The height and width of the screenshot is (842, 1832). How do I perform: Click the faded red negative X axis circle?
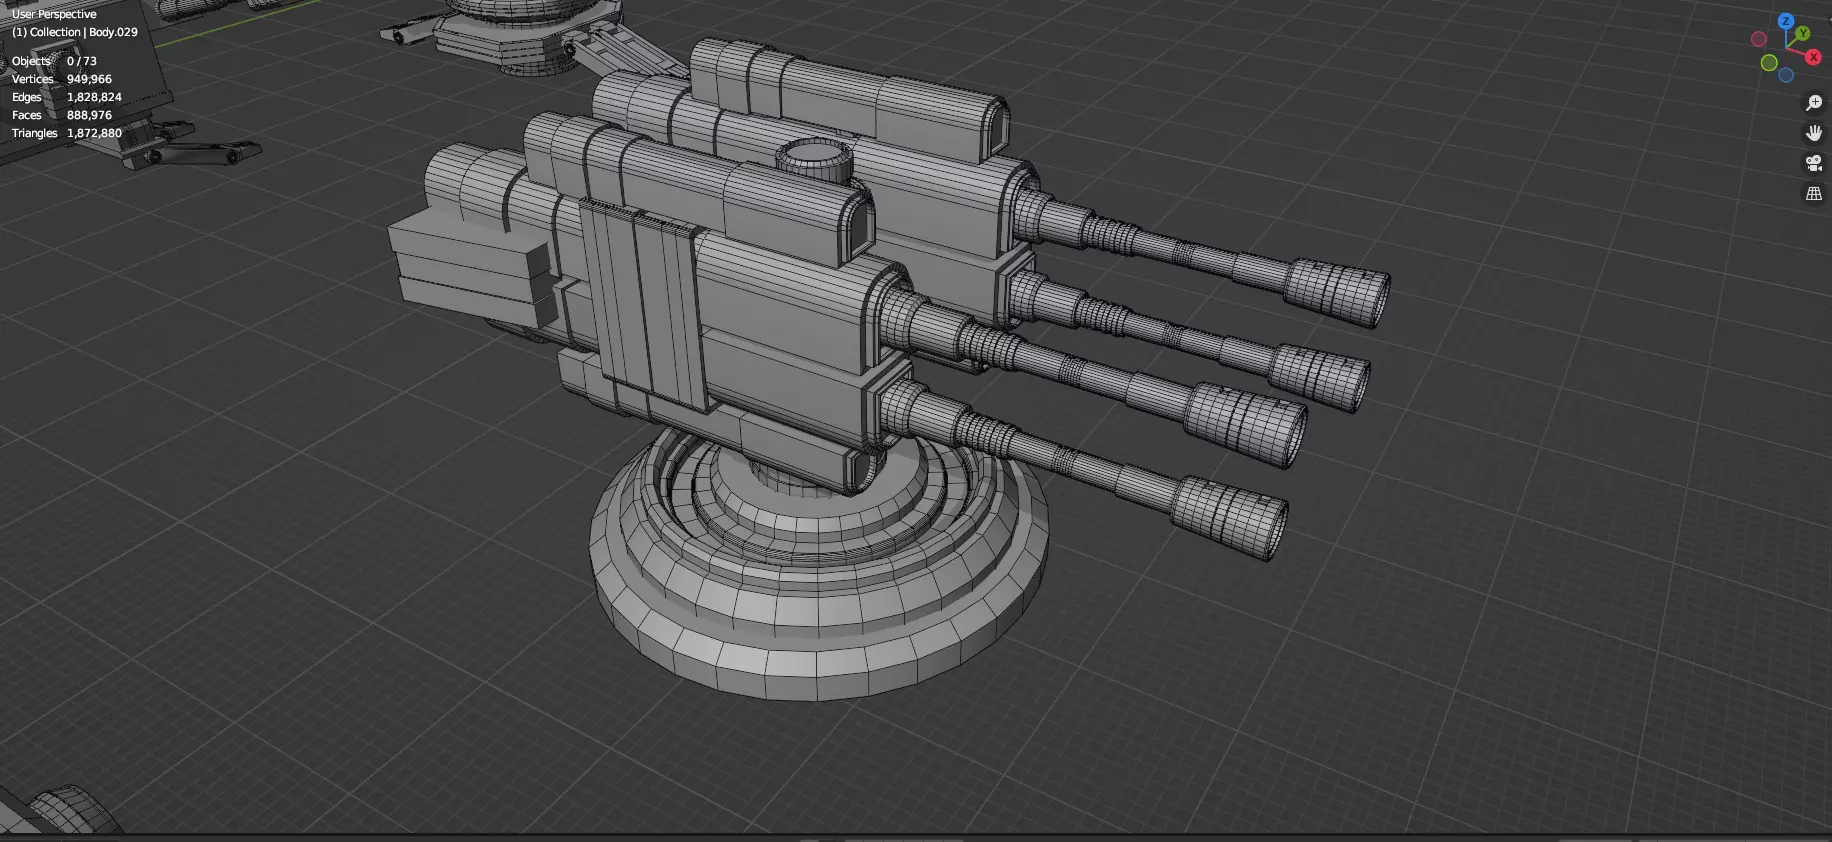tap(1759, 39)
